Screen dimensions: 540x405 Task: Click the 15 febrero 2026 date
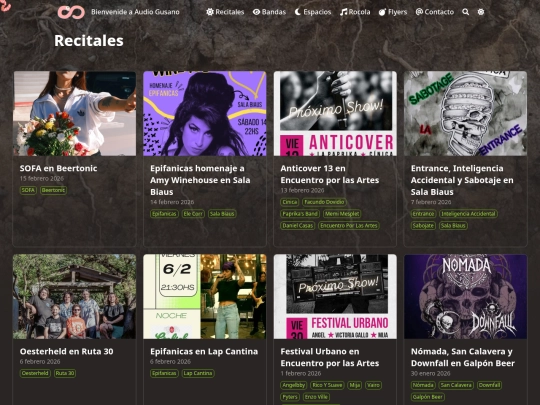click(x=42, y=178)
